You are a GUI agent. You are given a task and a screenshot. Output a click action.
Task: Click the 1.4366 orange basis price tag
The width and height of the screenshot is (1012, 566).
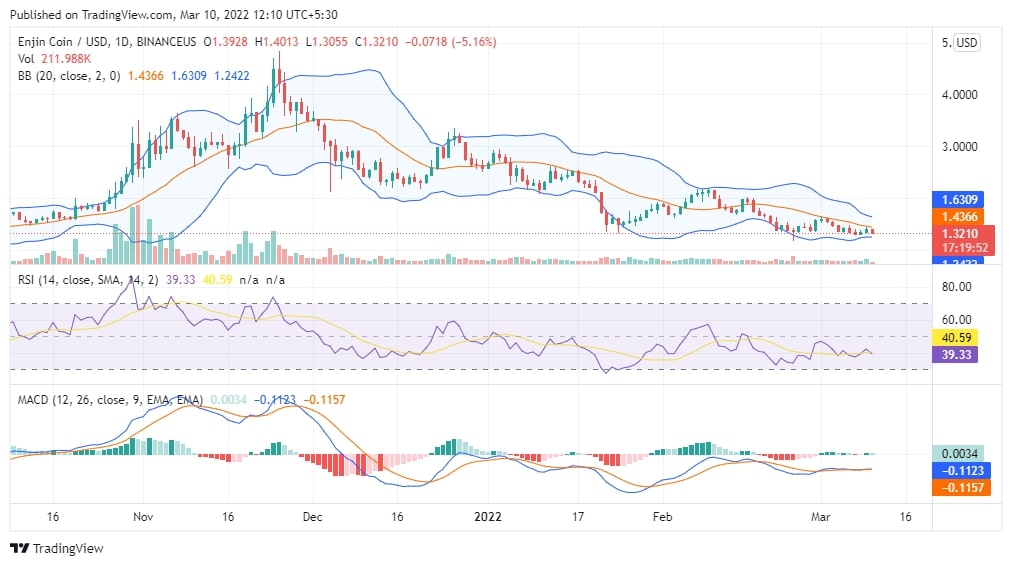tap(958, 217)
